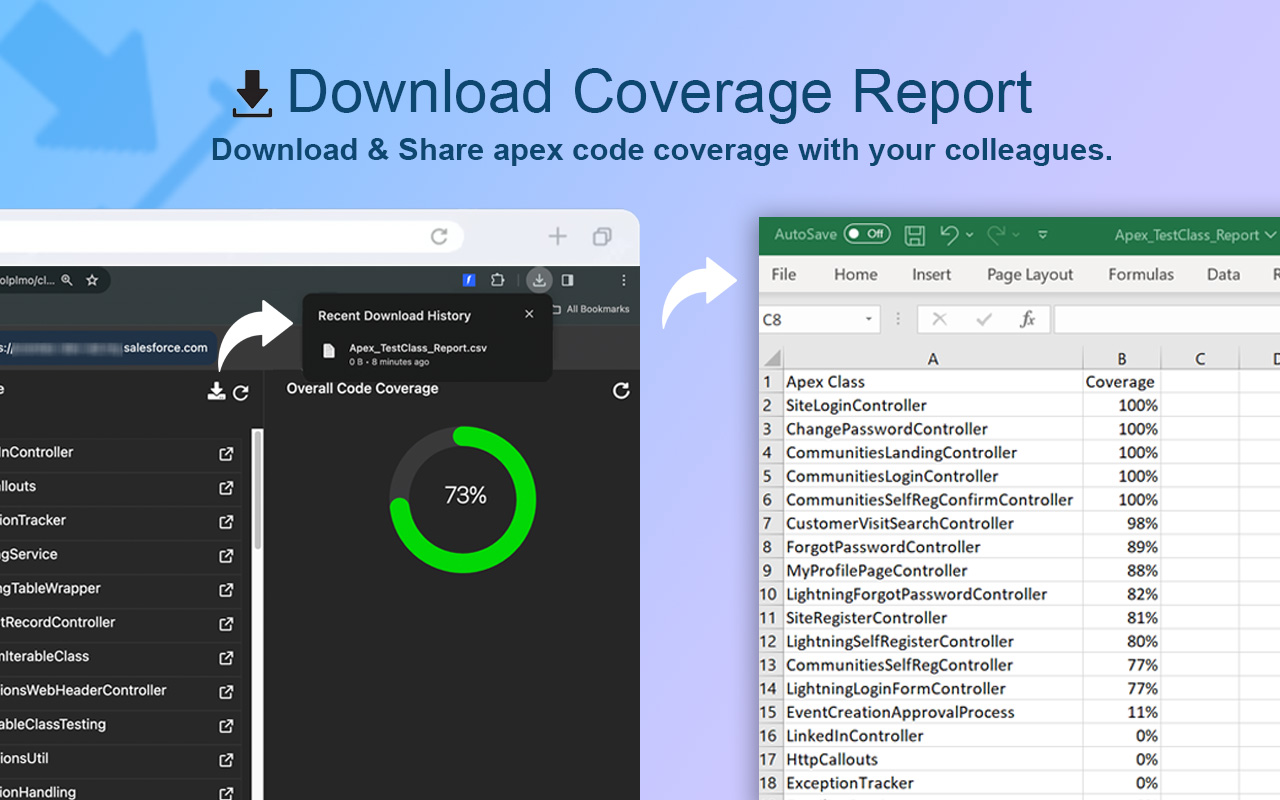Select column B header
Image resolution: width=1280 pixels, height=800 pixels.
pyautogui.click(x=1122, y=359)
